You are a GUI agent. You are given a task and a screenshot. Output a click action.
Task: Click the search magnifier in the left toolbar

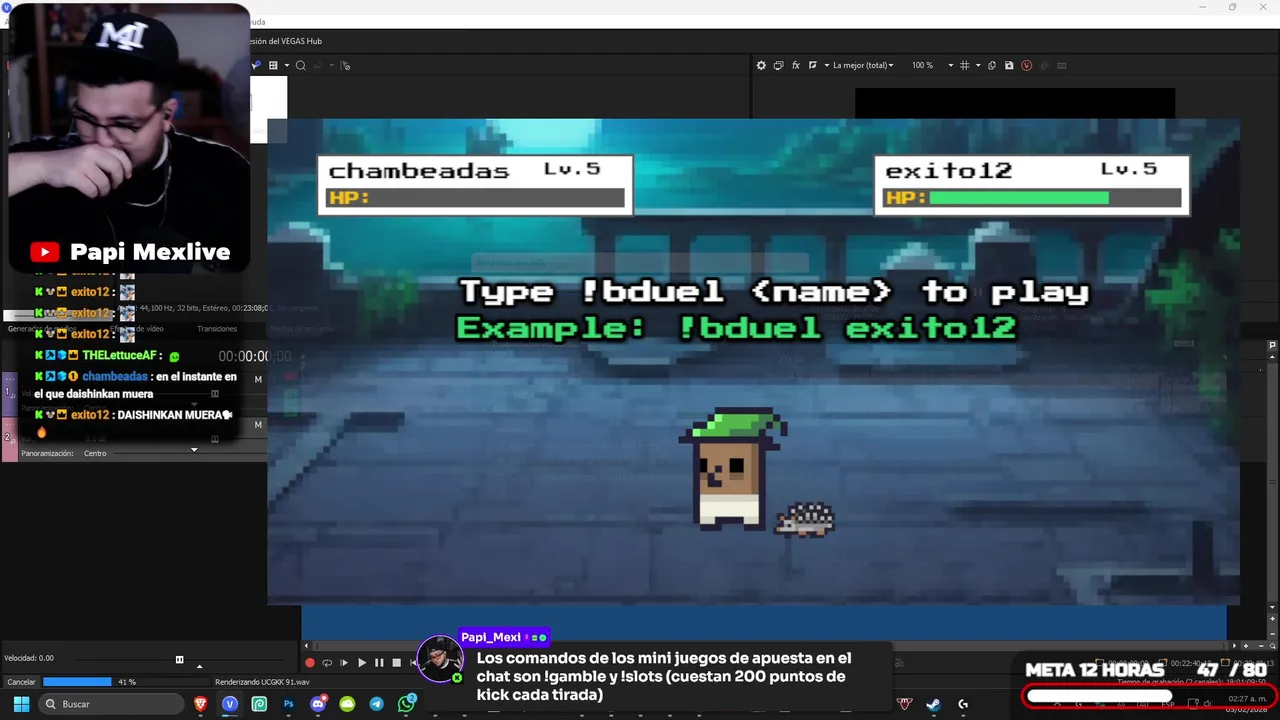(300, 65)
